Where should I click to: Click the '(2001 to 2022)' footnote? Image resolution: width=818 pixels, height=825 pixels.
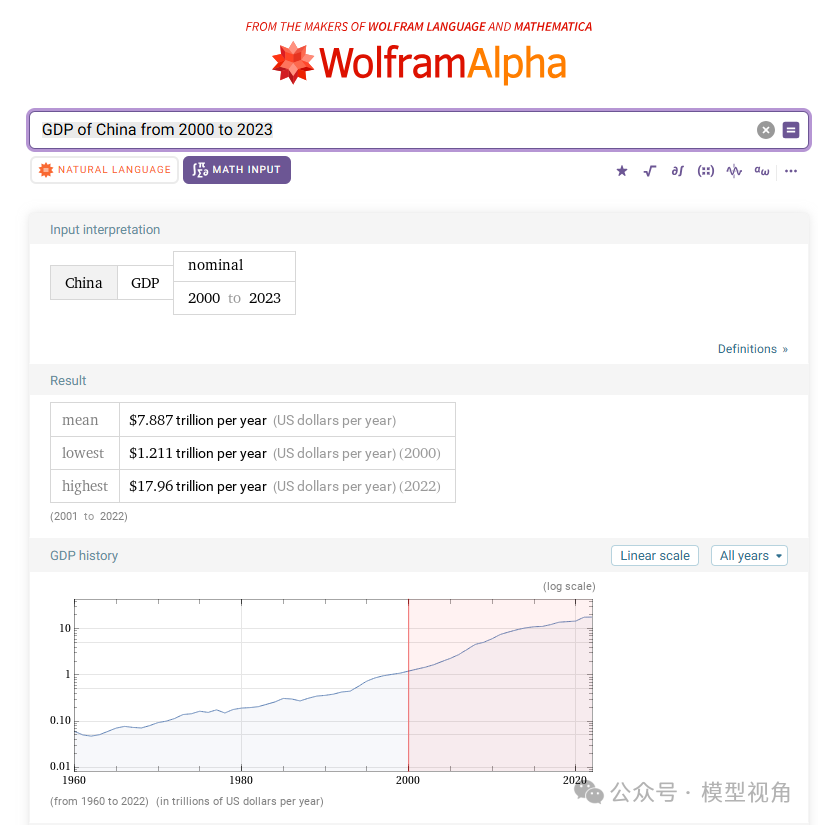(89, 516)
